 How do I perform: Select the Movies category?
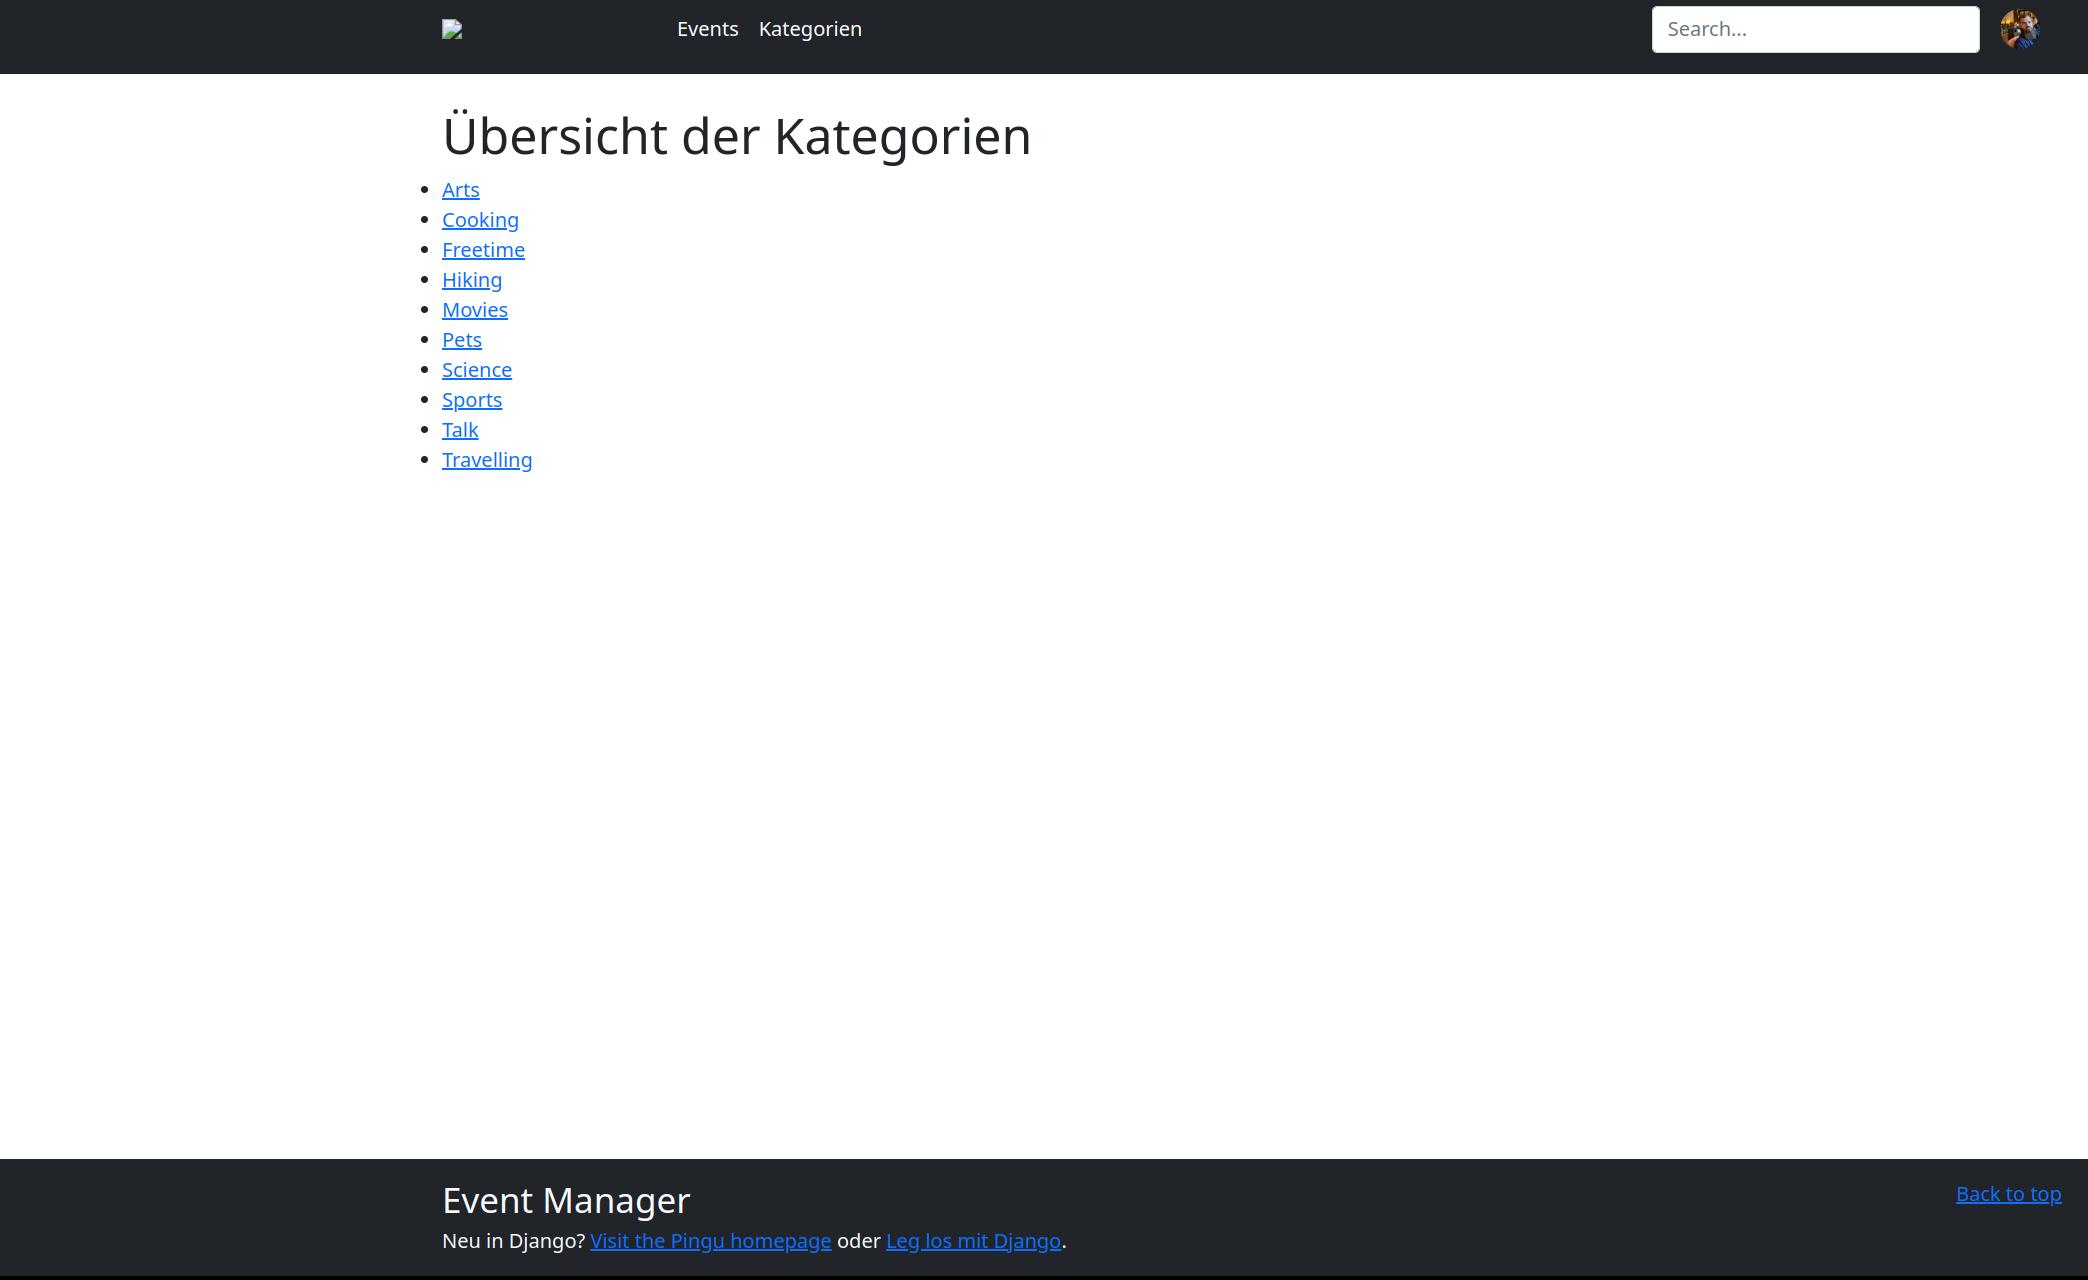pyautogui.click(x=474, y=310)
